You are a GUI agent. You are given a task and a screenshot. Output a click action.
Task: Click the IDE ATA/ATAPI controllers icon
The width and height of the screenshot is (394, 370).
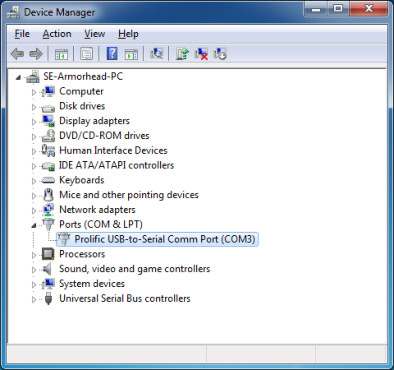48,166
